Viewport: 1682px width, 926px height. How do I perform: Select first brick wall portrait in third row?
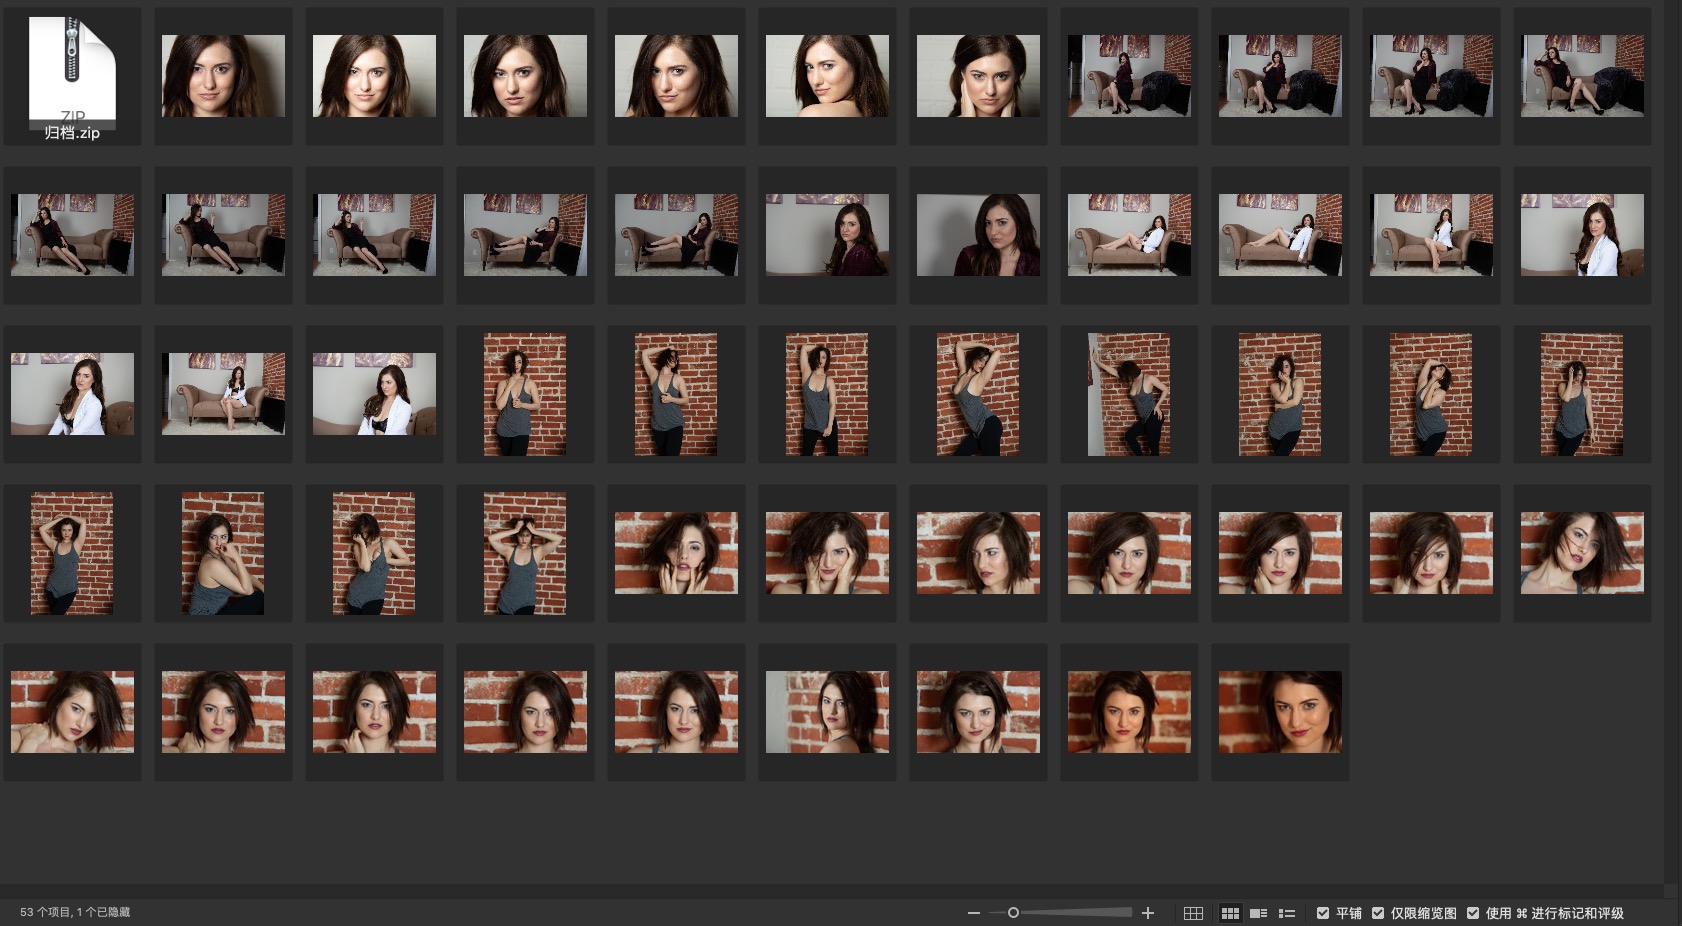coord(525,394)
